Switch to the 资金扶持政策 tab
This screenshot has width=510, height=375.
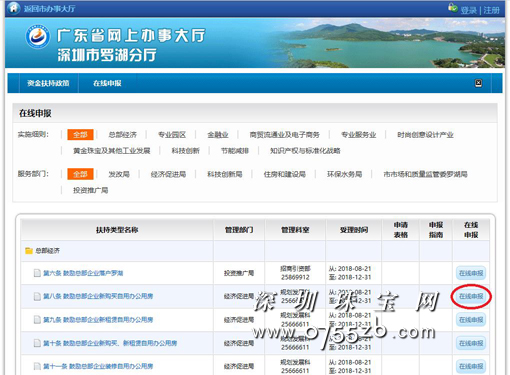tap(48, 83)
